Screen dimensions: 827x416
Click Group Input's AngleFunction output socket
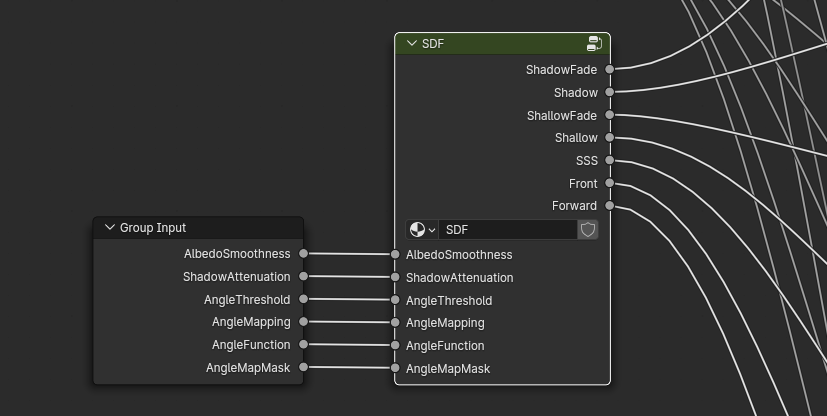(x=303, y=345)
